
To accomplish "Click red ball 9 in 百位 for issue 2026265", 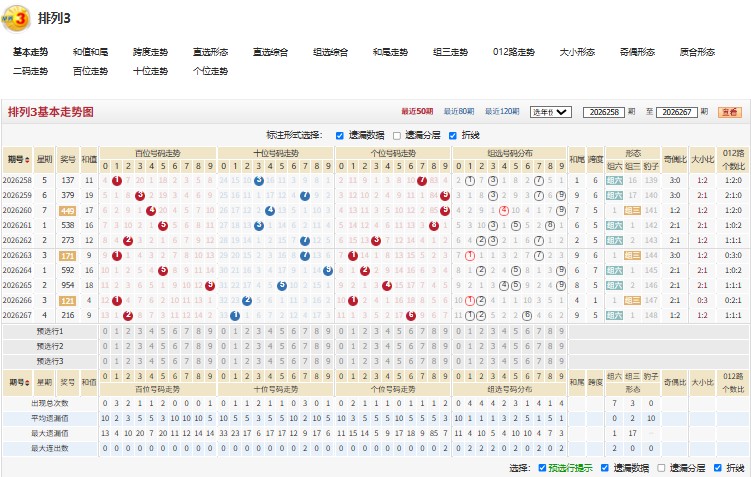I will tap(210, 285).
